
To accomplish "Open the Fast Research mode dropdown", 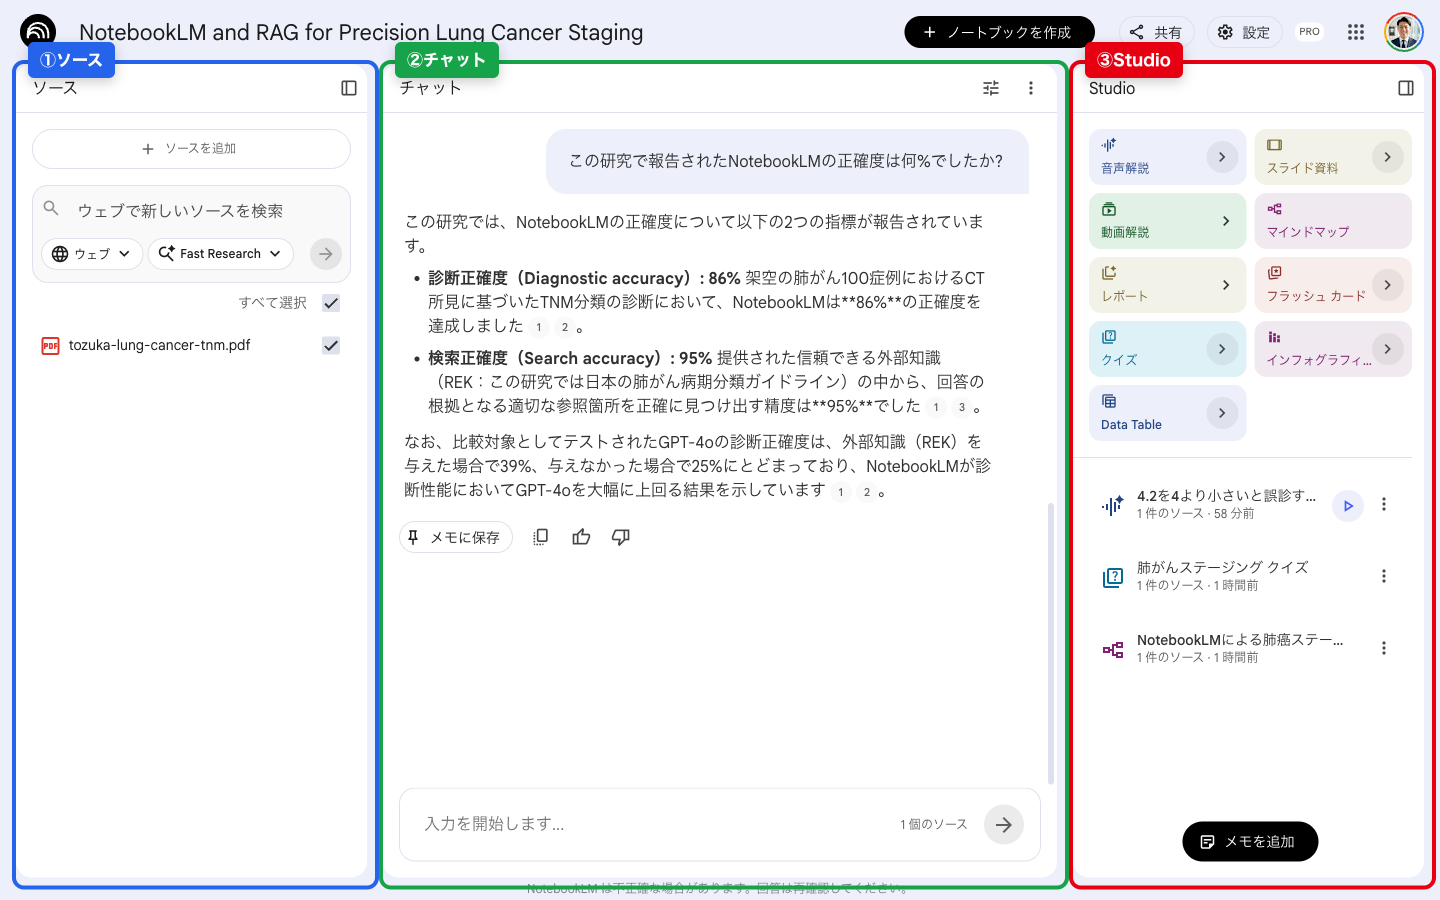I will click(221, 254).
